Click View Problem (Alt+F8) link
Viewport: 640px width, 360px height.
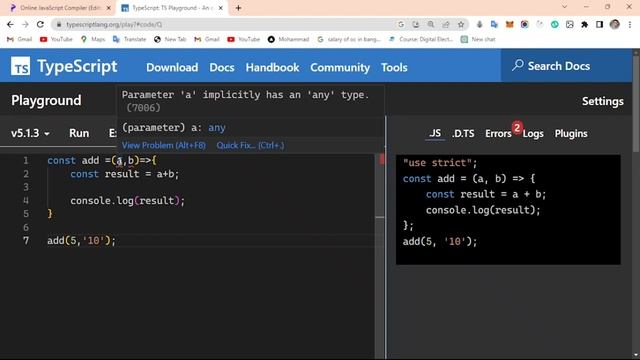click(x=164, y=145)
